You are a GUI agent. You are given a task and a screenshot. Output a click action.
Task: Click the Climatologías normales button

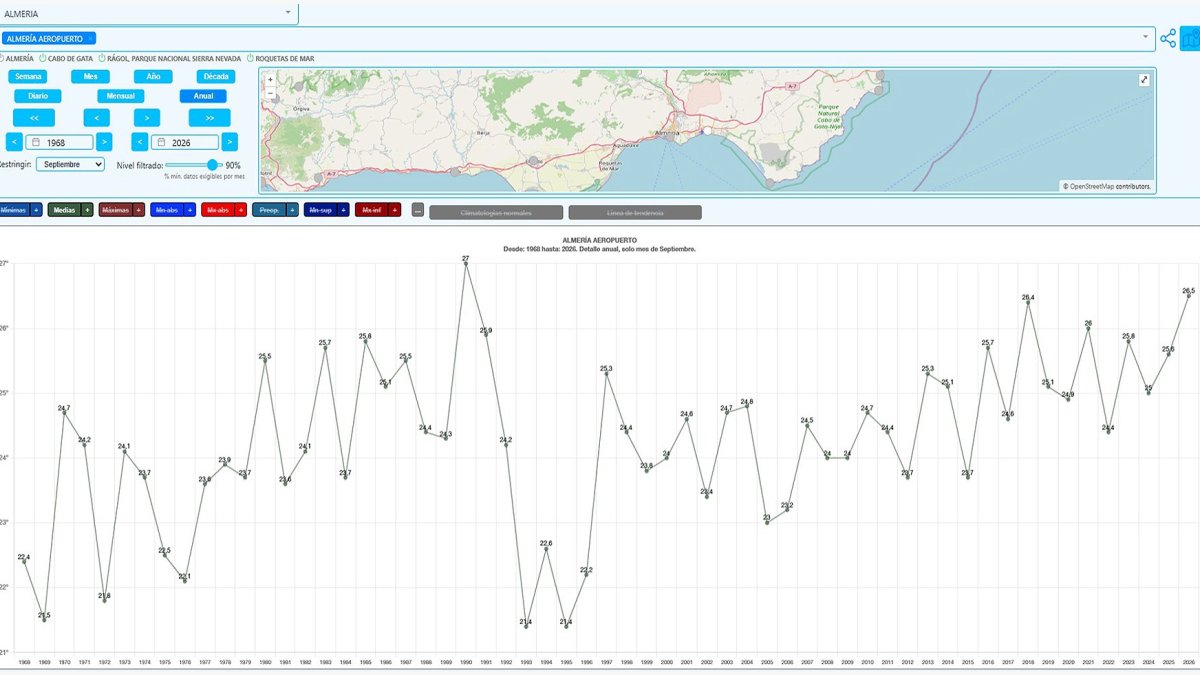pyautogui.click(x=495, y=212)
